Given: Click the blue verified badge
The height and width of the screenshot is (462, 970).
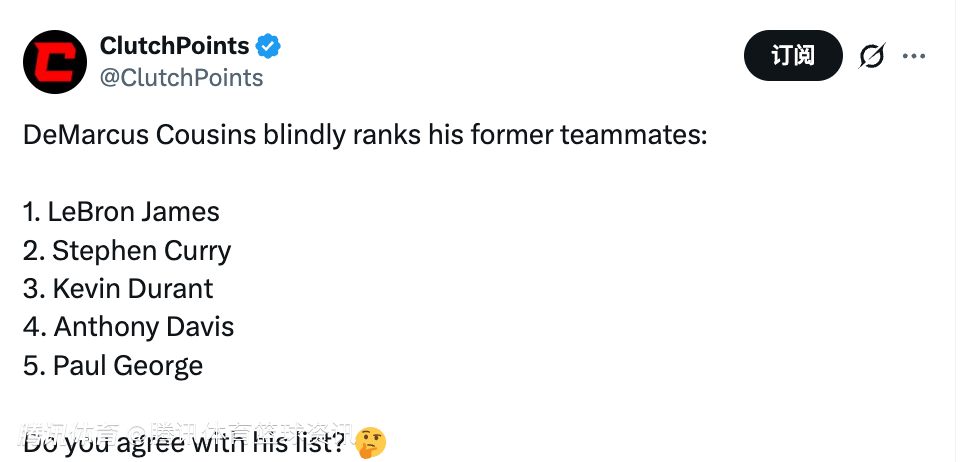Looking at the screenshot, I should pyautogui.click(x=269, y=46).
